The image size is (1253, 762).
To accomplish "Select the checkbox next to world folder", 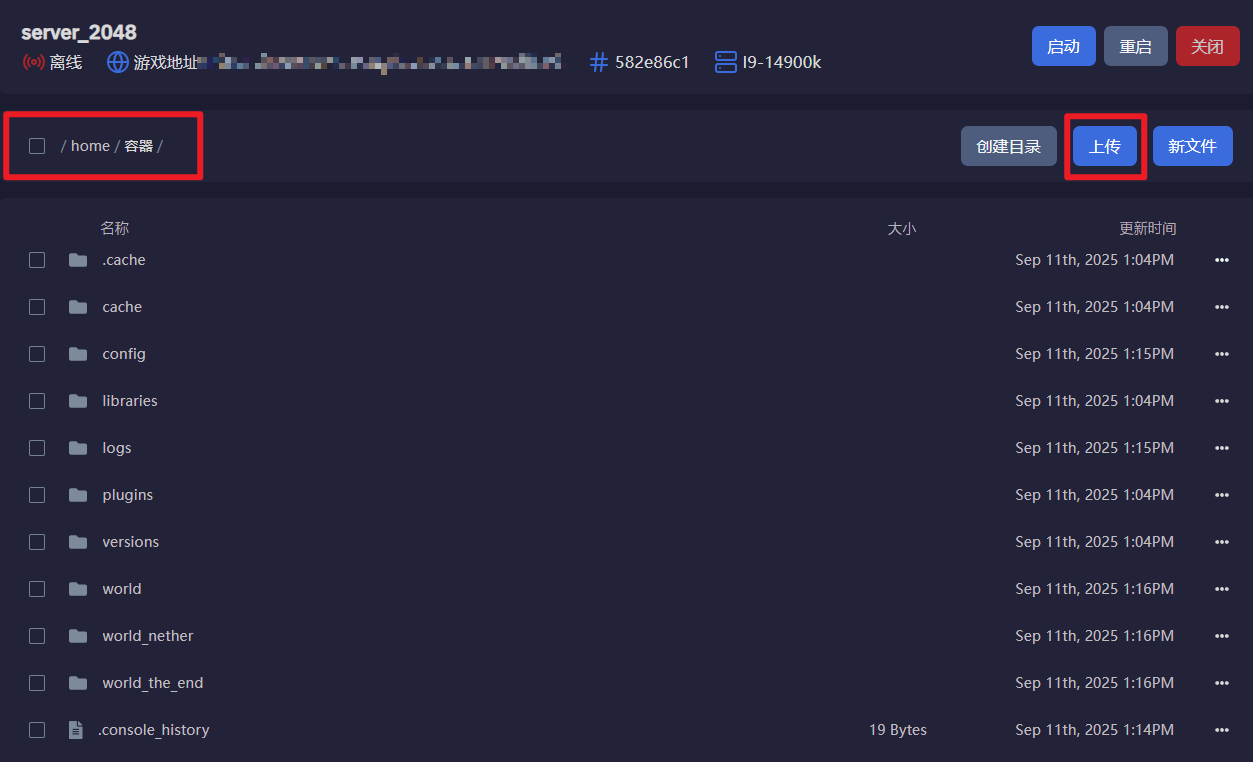I will coord(37,589).
